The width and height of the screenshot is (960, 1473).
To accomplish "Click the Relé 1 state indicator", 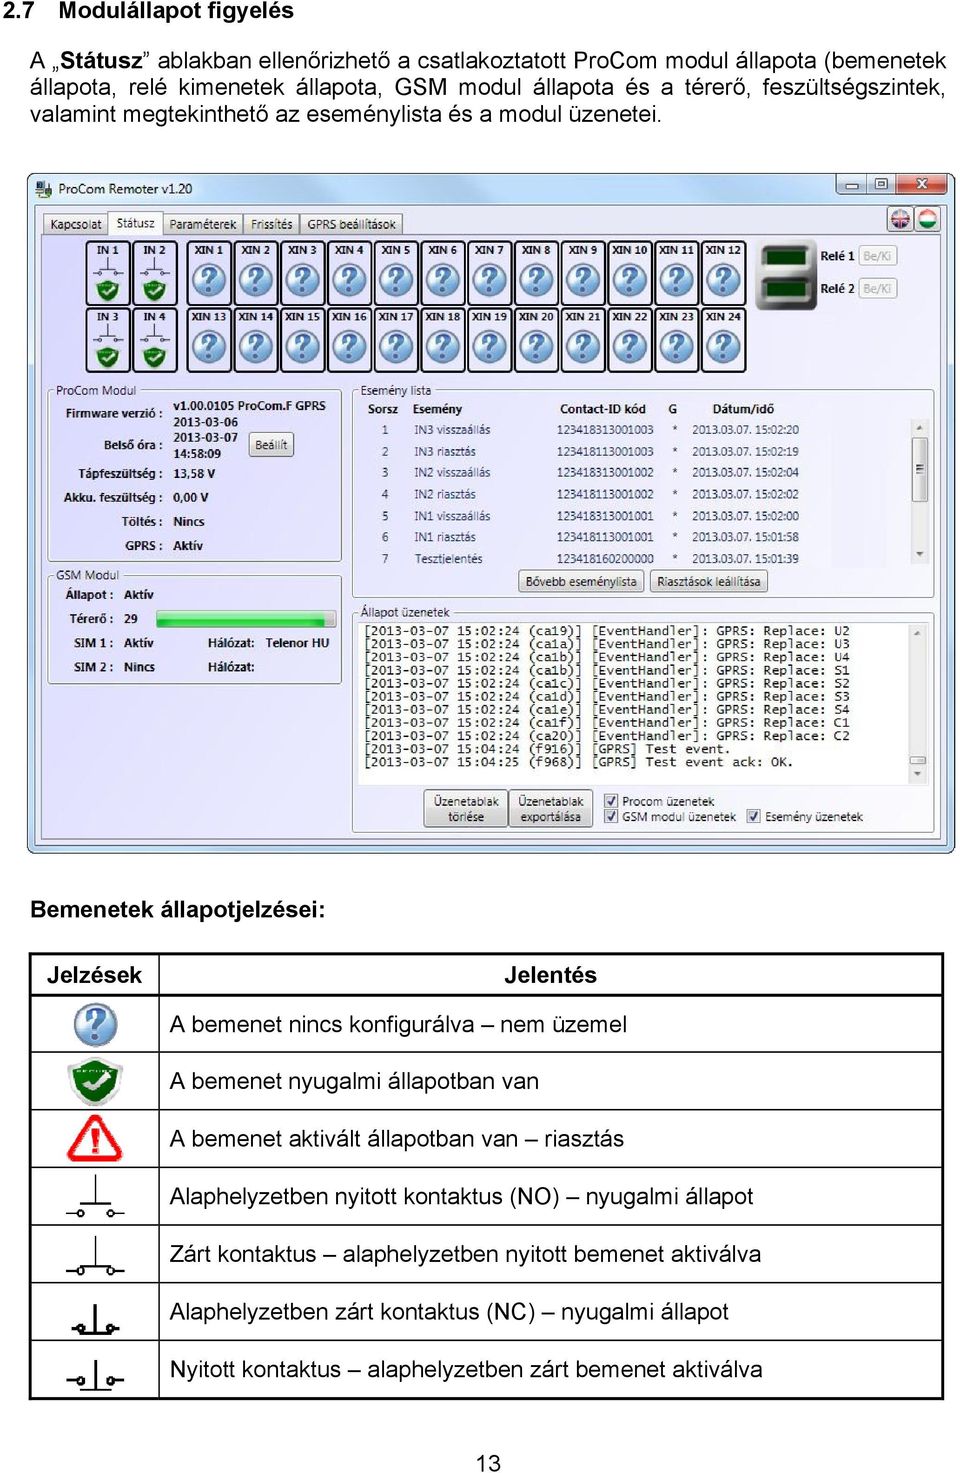I will tap(786, 257).
